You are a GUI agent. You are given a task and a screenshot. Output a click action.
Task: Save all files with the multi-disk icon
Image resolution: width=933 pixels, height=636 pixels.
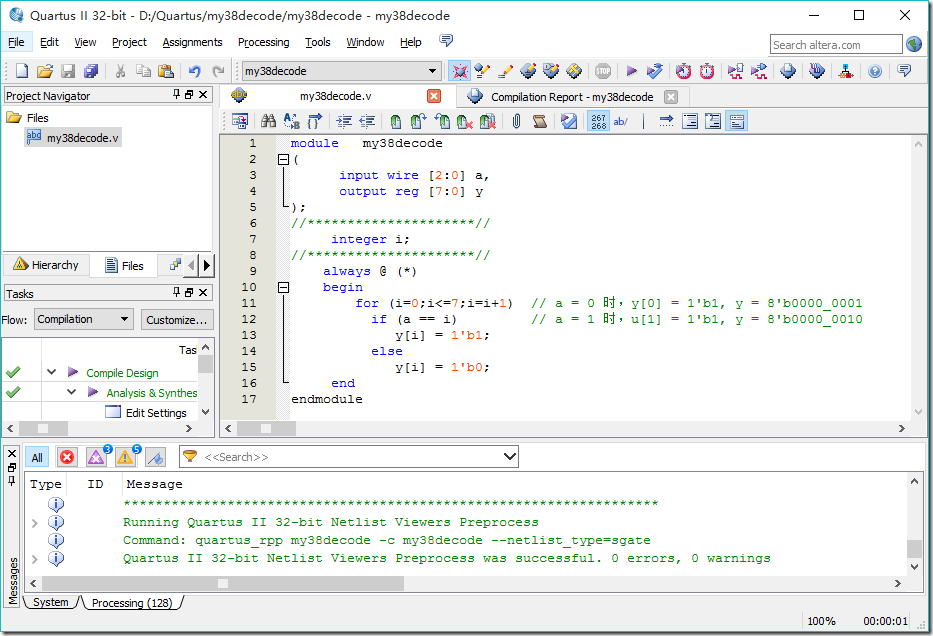tap(90, 71)
